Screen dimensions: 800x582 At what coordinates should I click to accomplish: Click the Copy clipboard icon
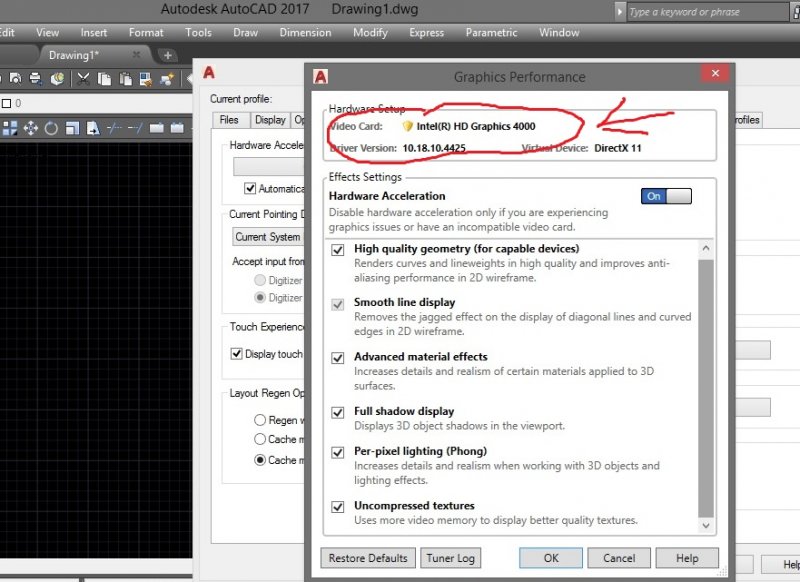pos(104,79)
